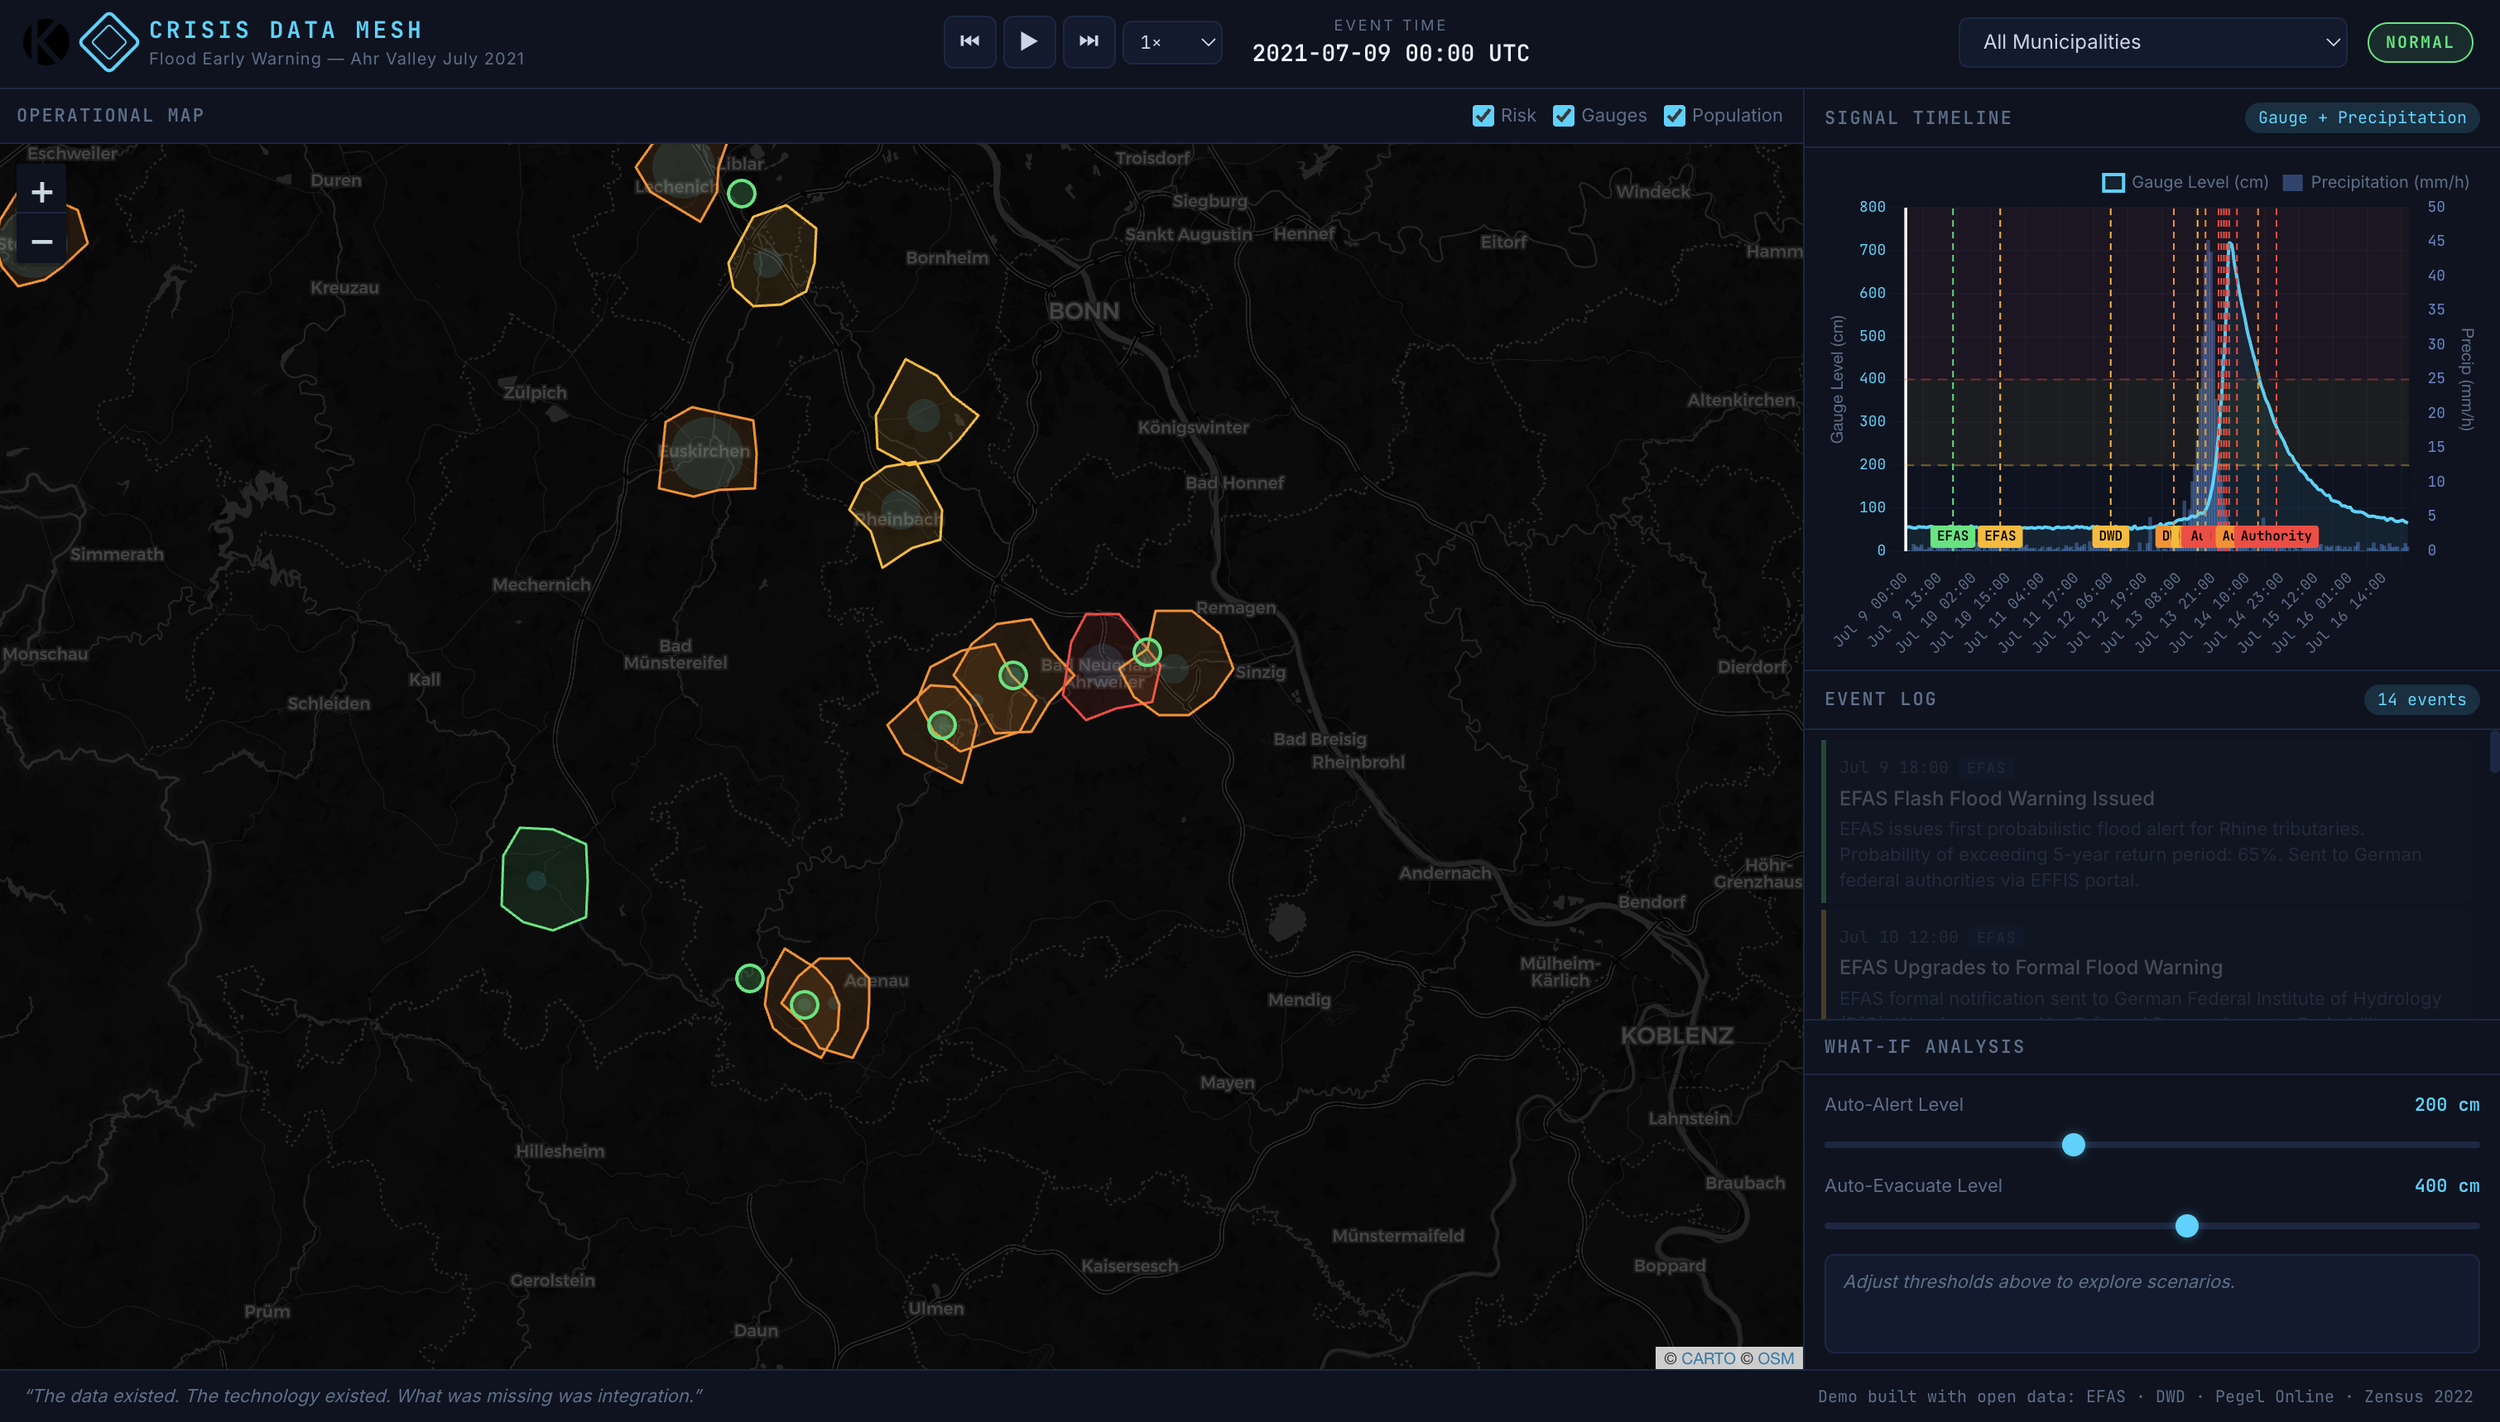2500x1422 pixels.
Task: Zoom in on the map
Action: 42,192
